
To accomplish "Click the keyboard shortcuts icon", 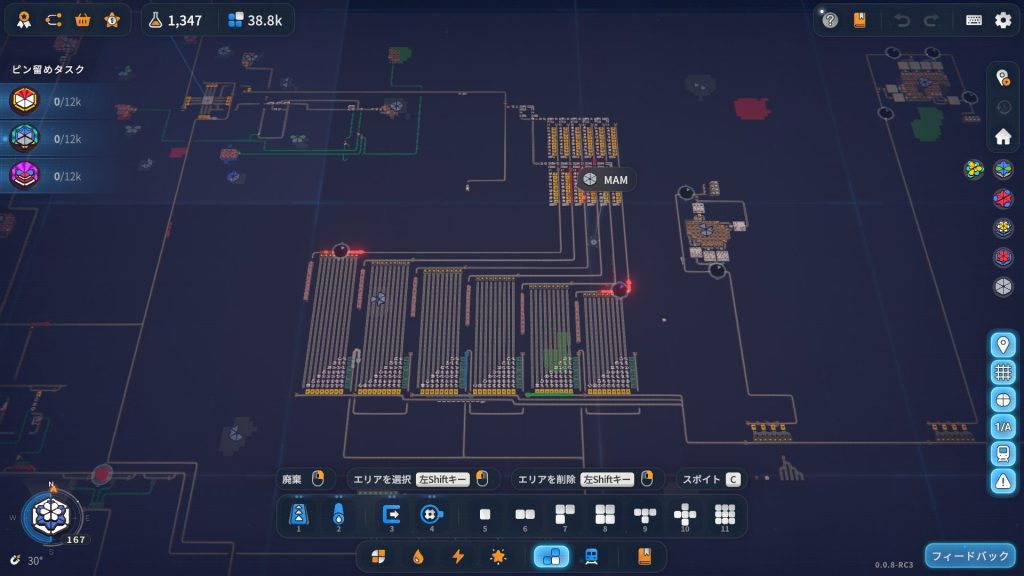I will point(973,20).
